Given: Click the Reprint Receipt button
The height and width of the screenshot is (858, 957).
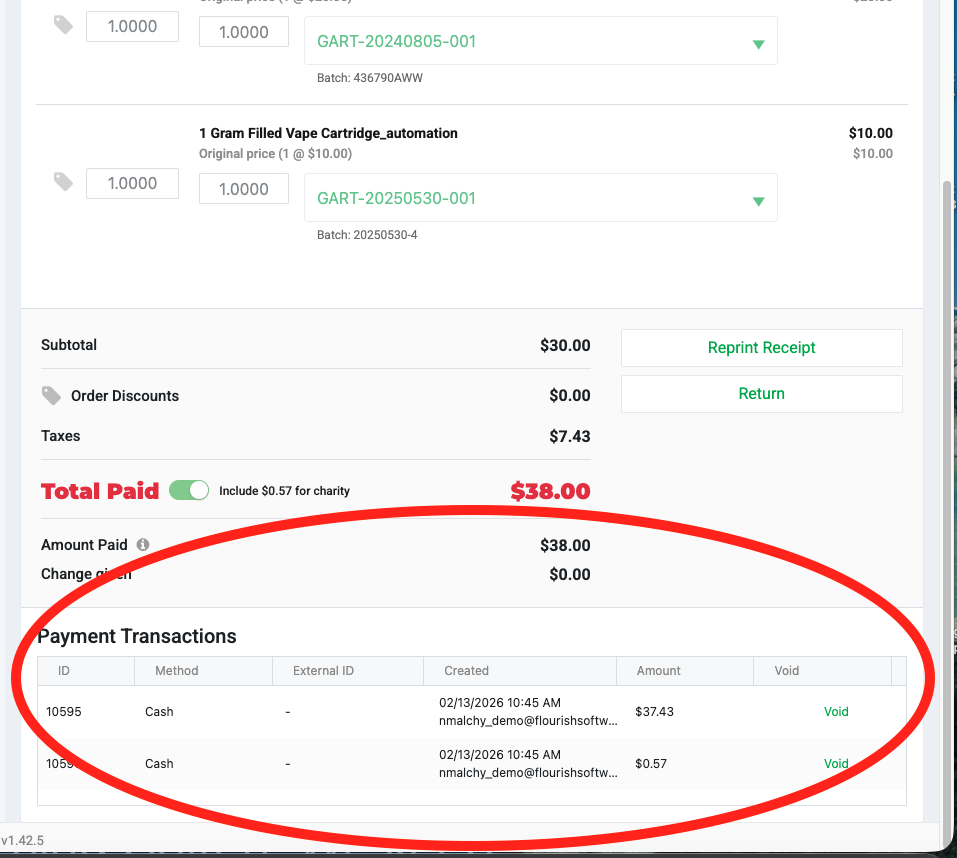Looking at the screenshot, I should (761, 347).
